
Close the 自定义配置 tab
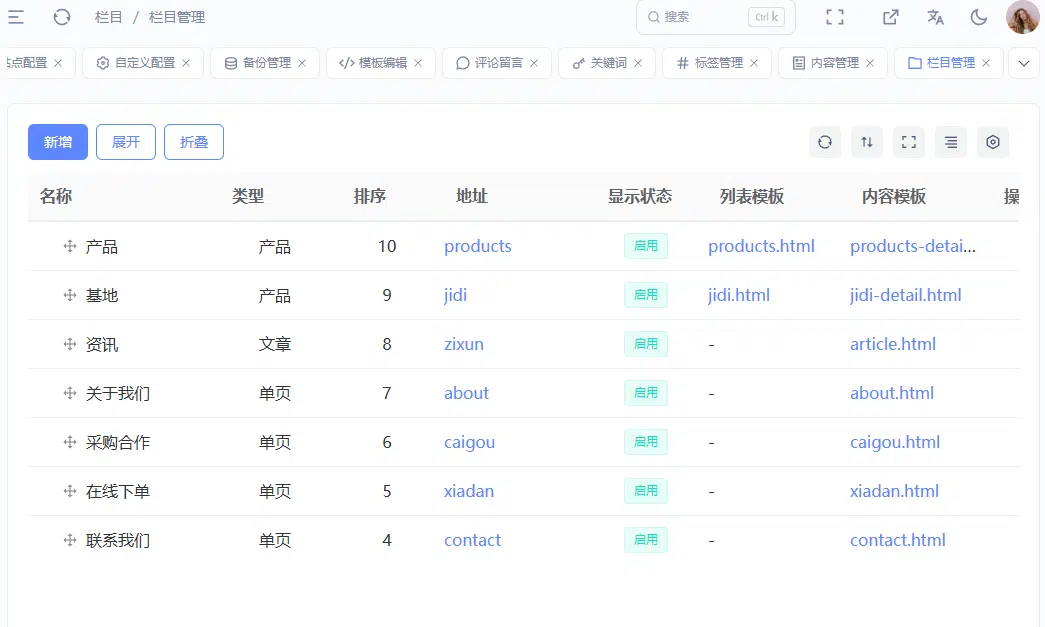point(186,63)
